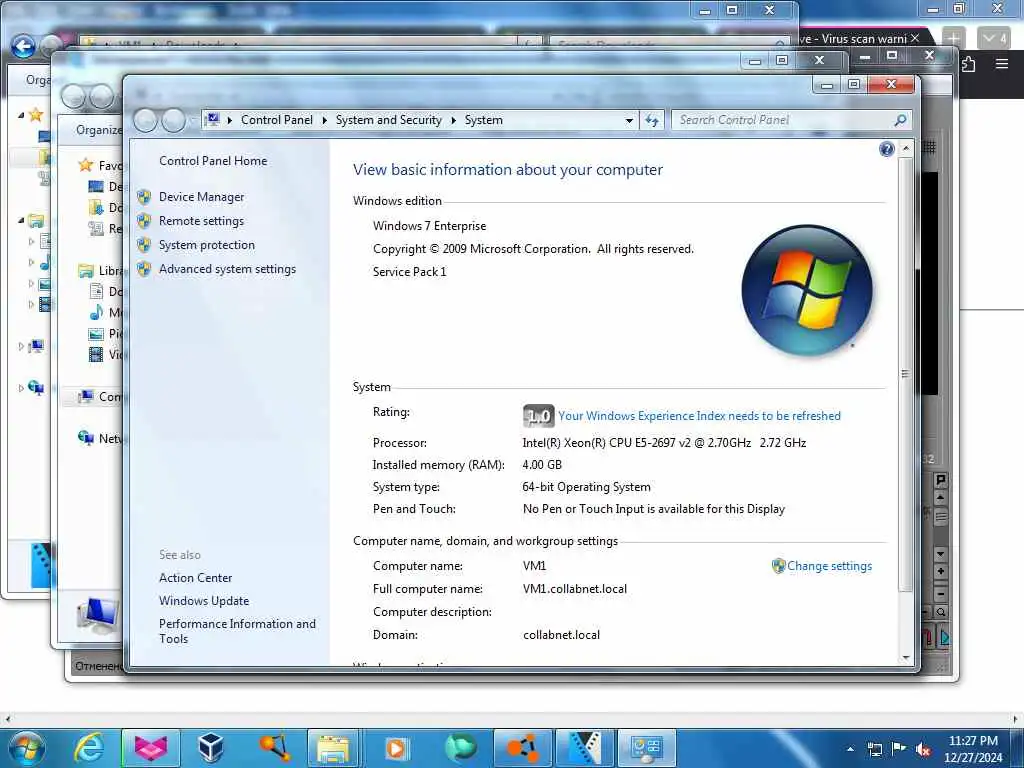Refresh Windows Experience Index link

[699, 416]
